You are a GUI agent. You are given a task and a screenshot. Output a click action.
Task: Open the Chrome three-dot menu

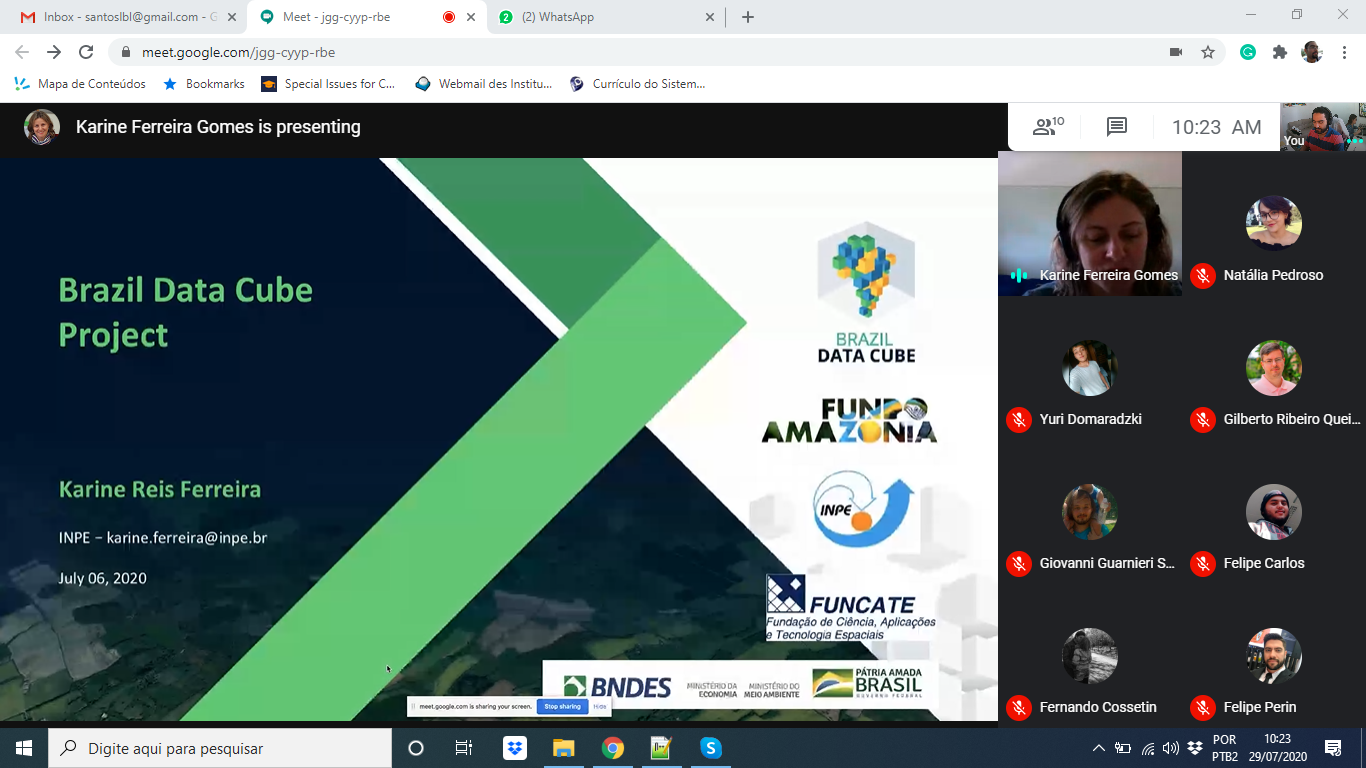(1343, 52)
